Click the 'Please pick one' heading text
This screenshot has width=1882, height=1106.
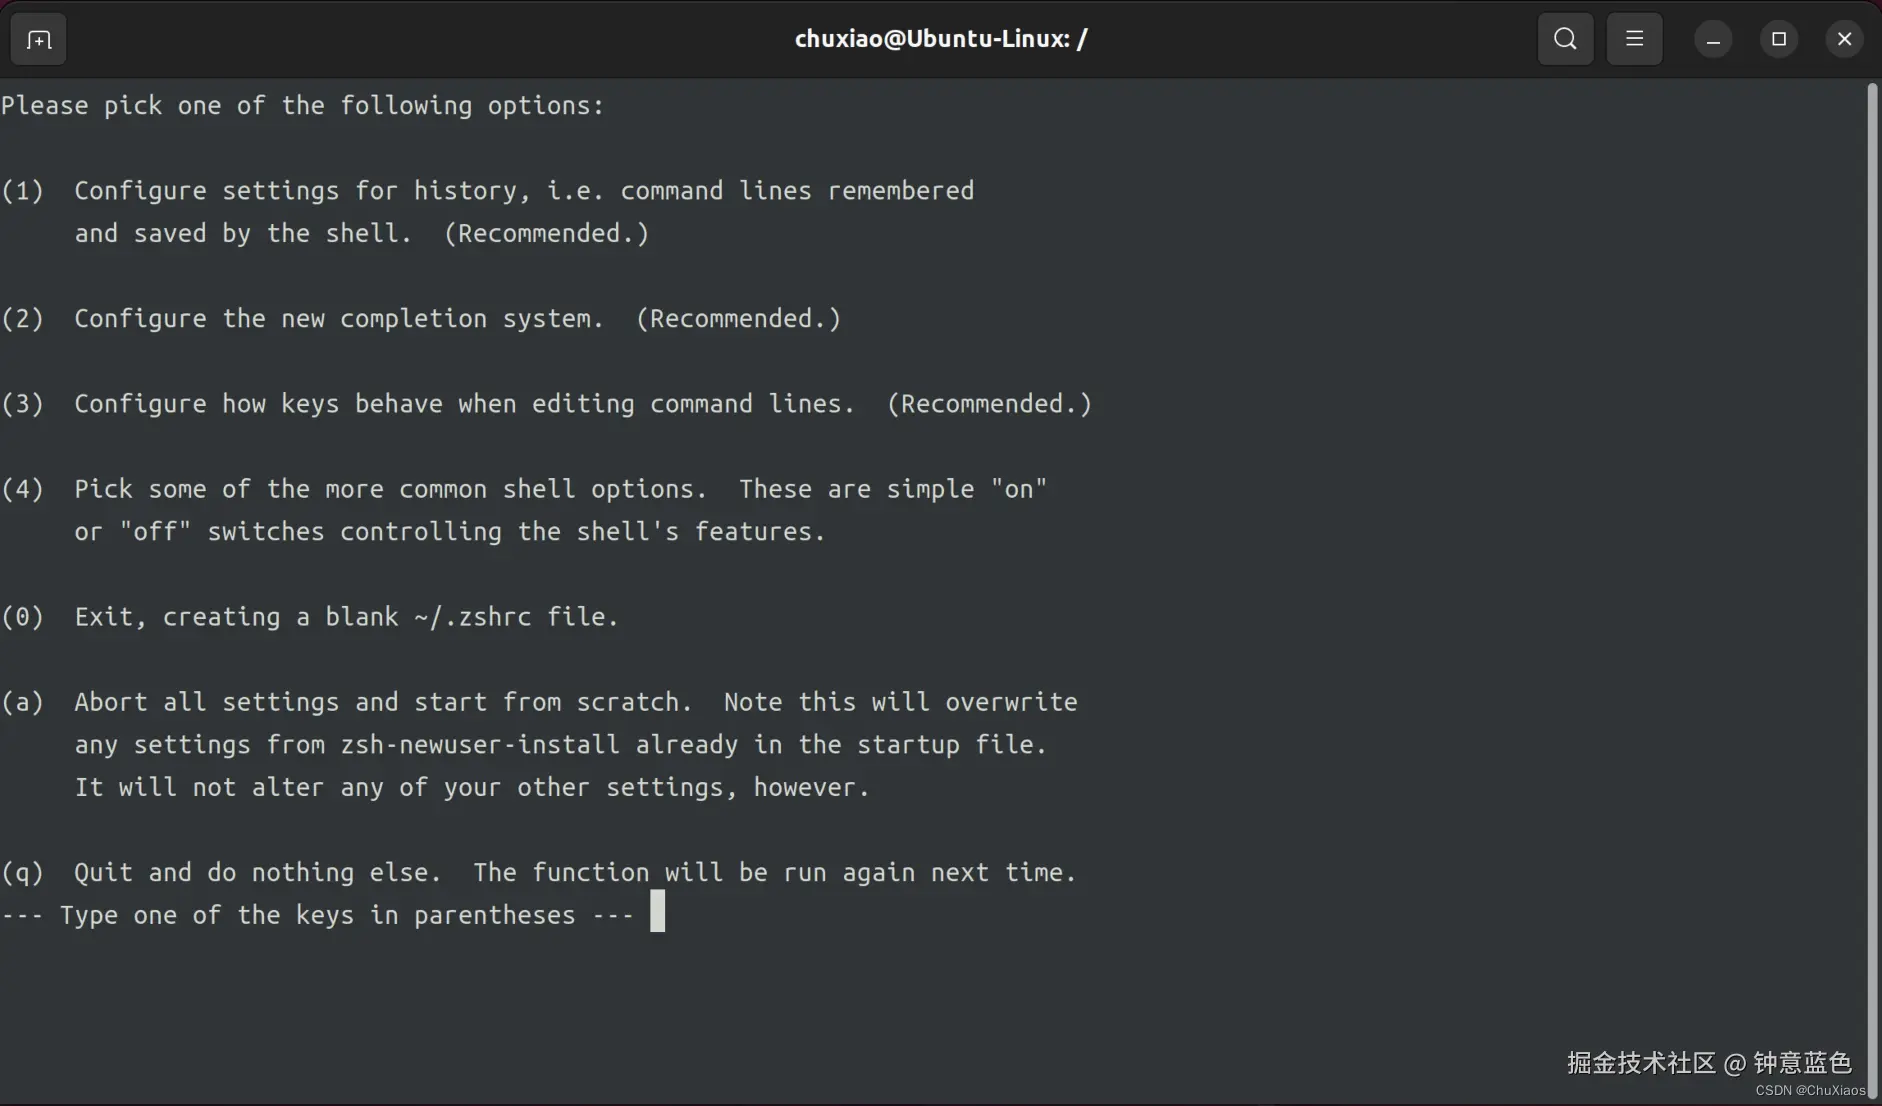[303, 106]
